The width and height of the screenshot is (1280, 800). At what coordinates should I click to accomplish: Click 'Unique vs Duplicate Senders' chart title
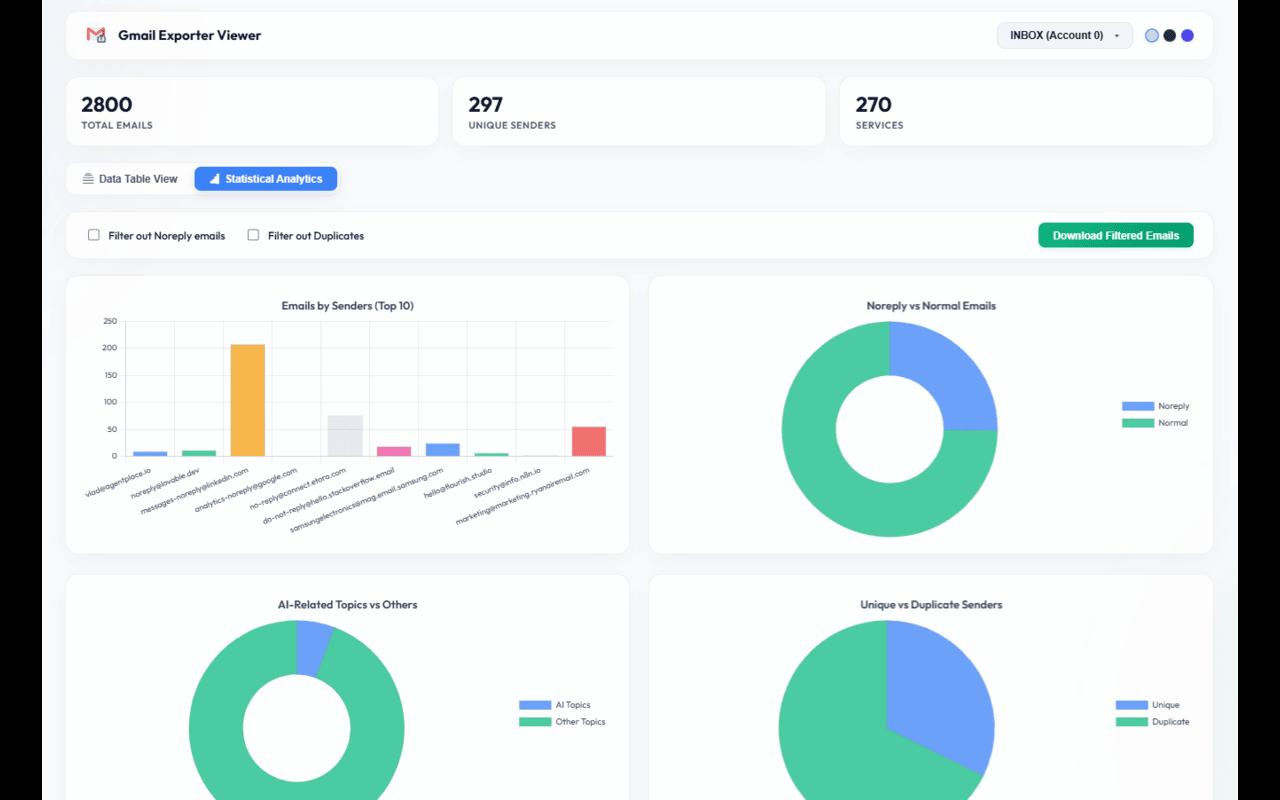(x=931, y=605)
